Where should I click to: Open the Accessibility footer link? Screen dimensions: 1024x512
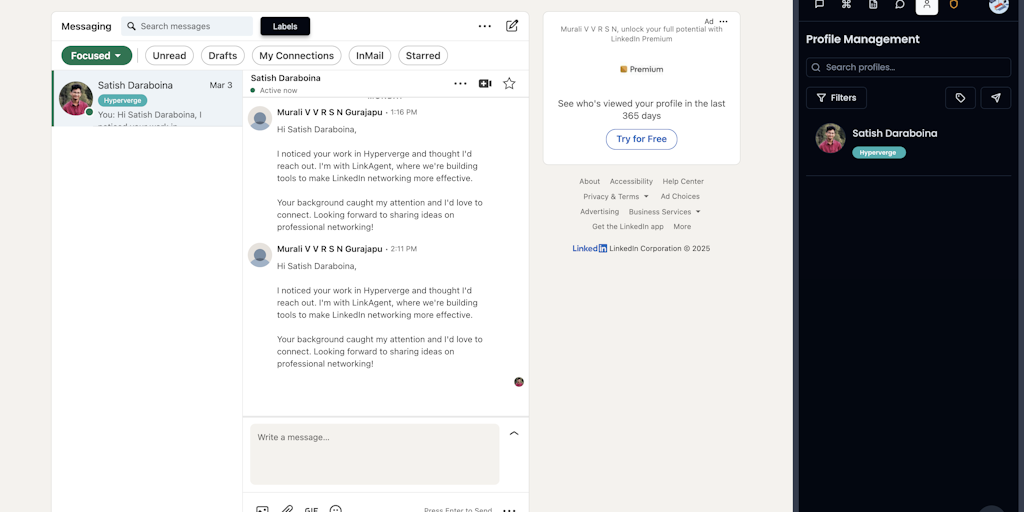(x=632, y=182)
